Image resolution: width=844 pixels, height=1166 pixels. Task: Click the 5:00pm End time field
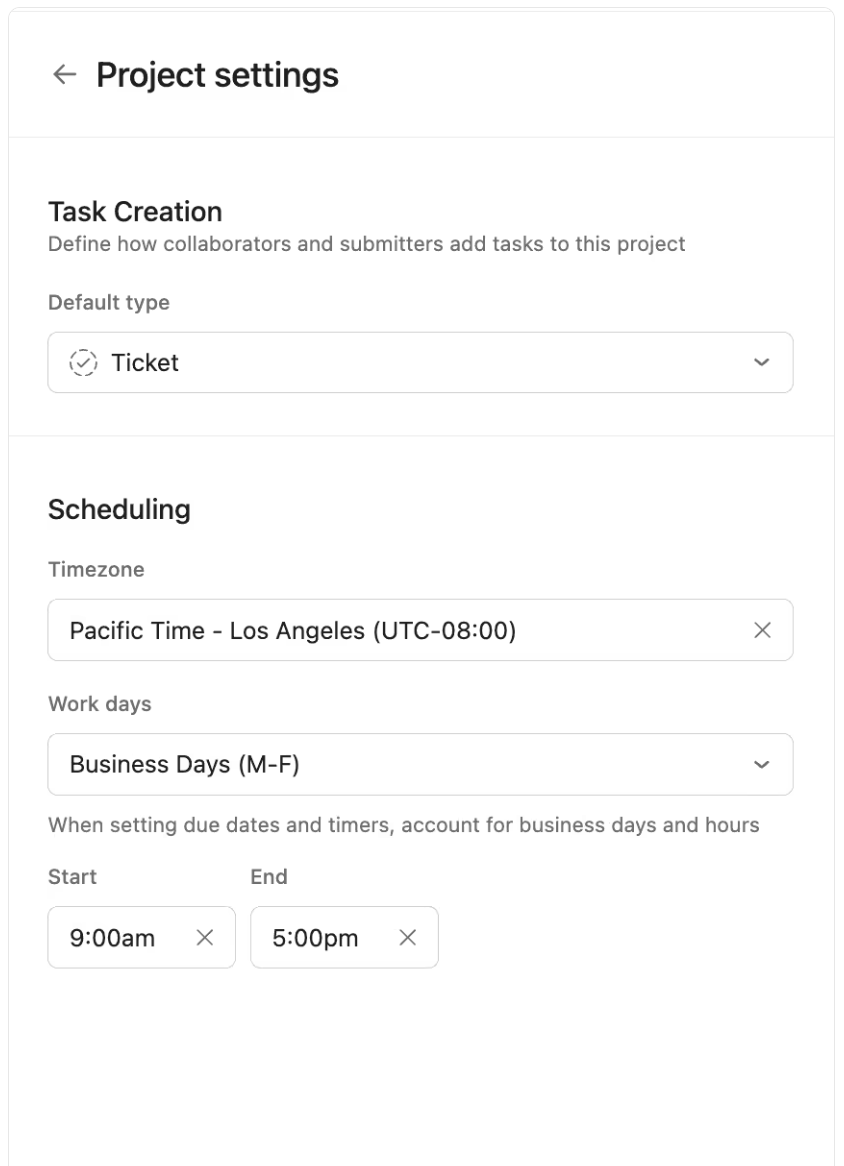[315, 938]
